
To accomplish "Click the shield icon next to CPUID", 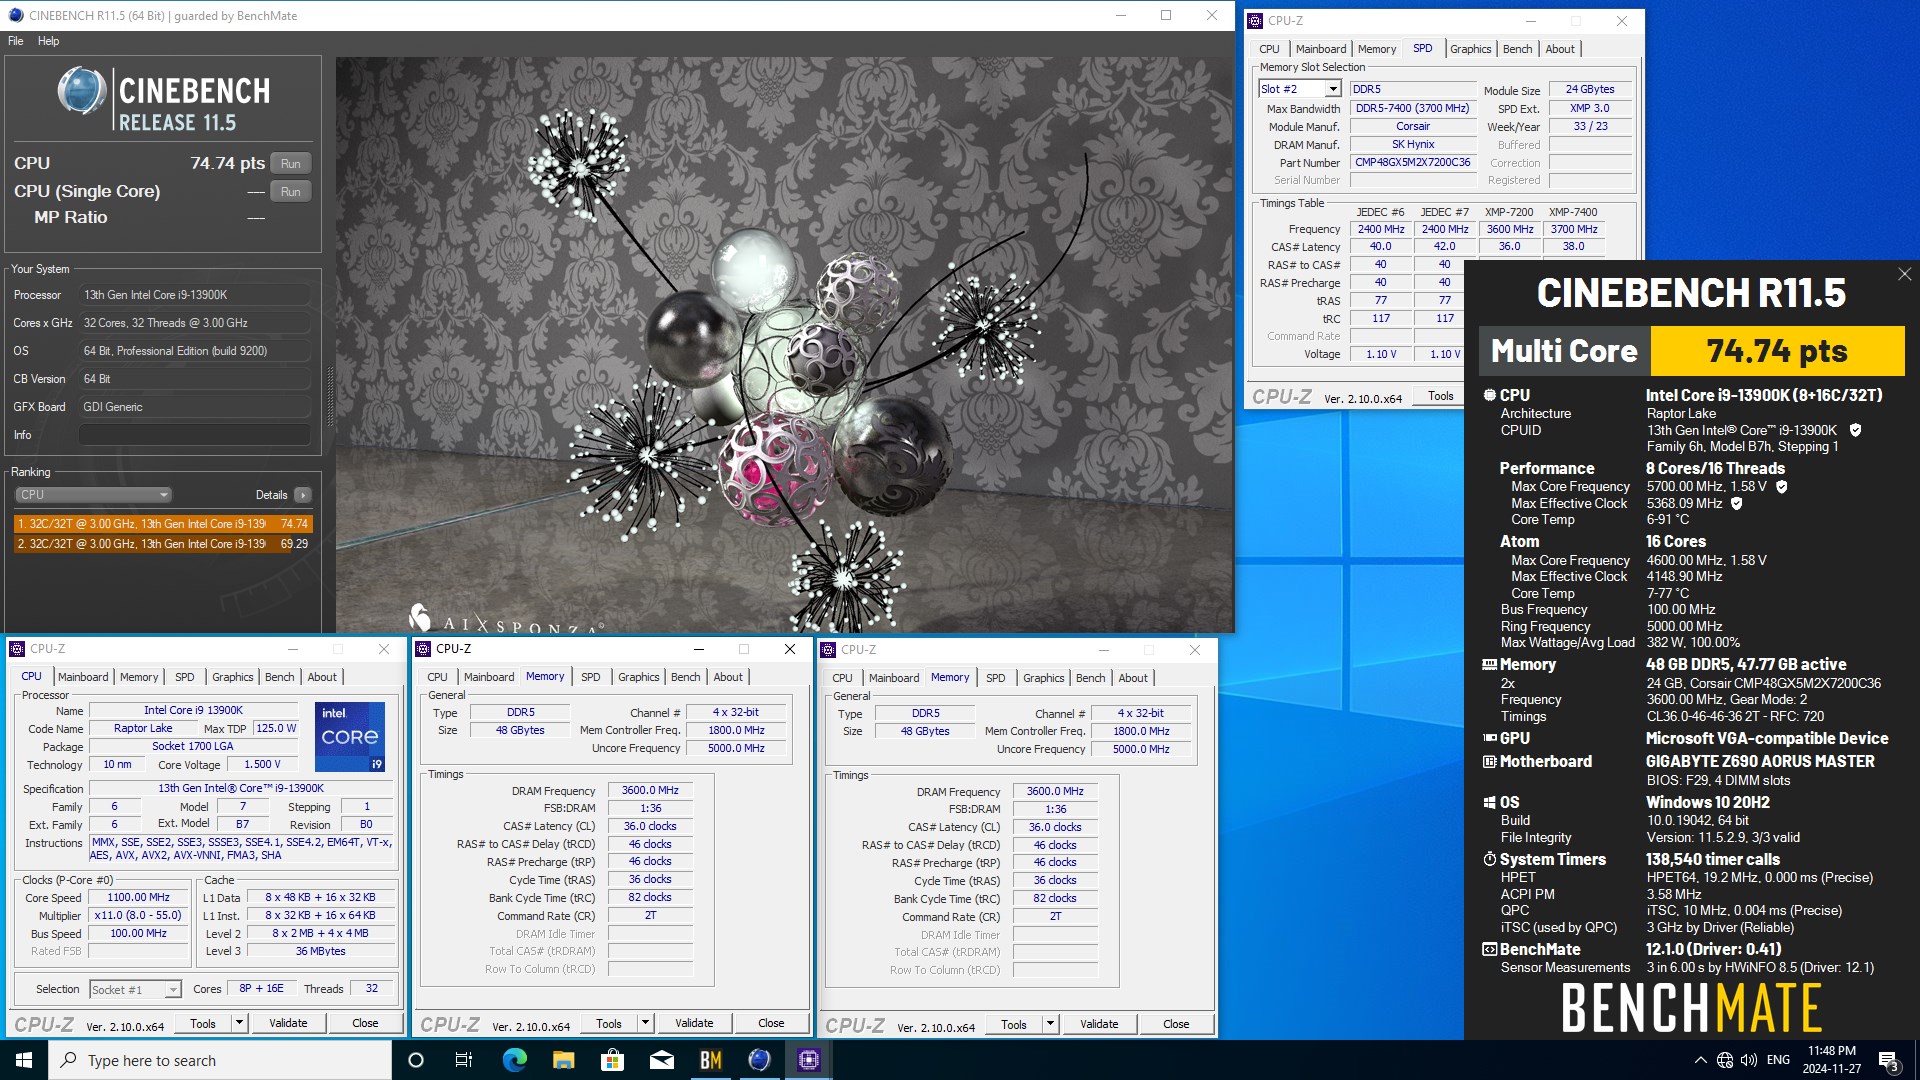I will point(1855,430).
